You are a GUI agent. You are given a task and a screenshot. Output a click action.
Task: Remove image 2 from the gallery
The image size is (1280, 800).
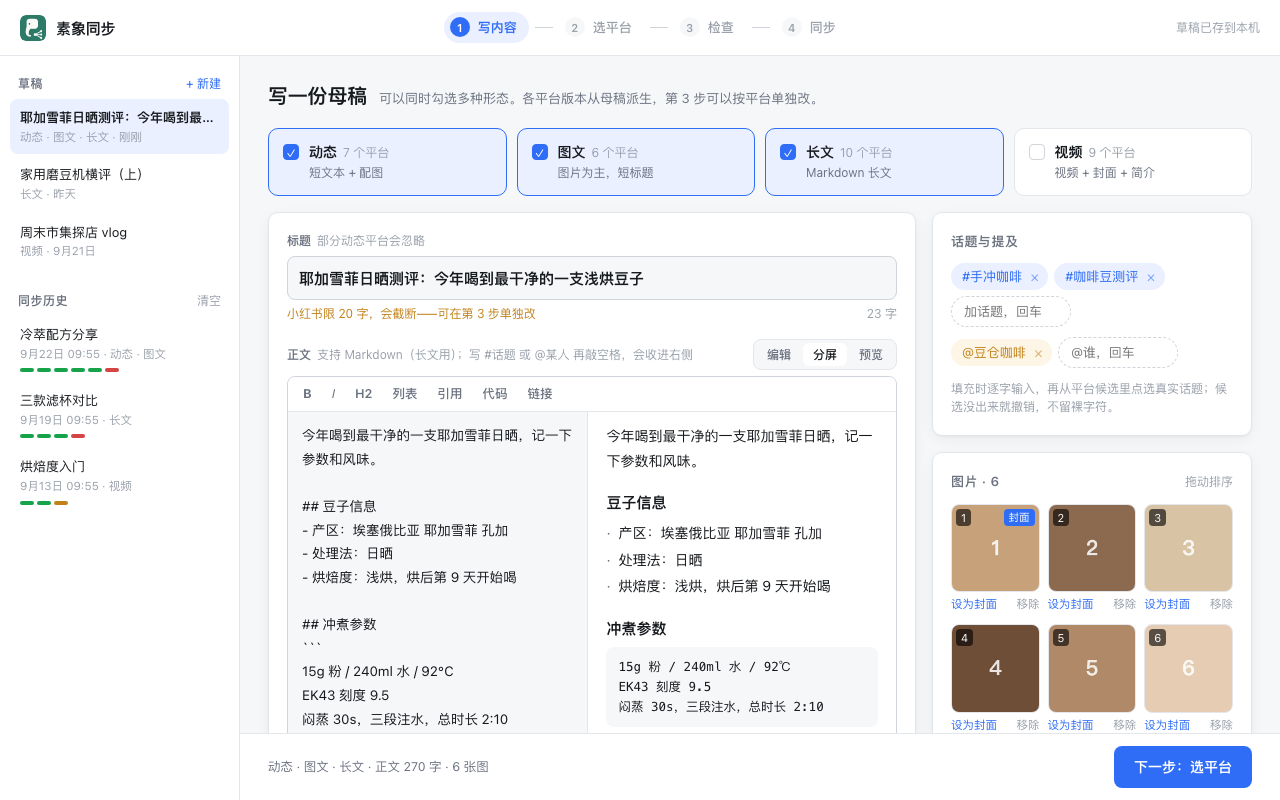(x=1125, y=604)
